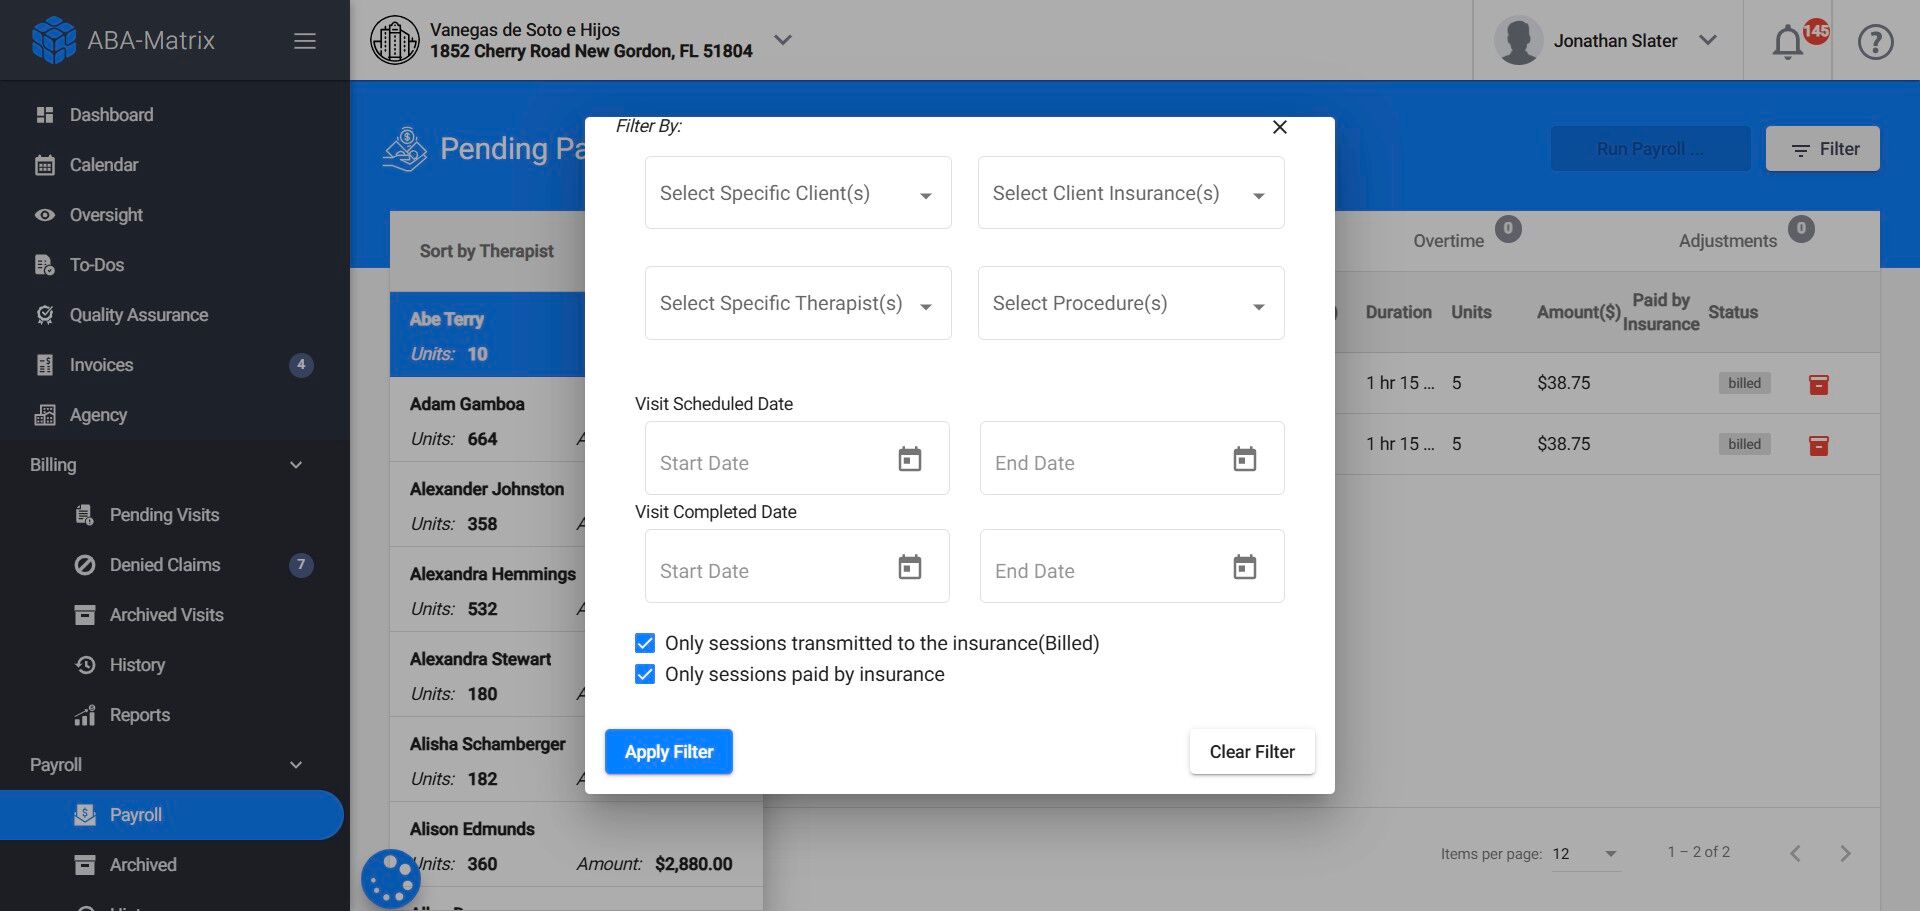Open Denied Claims in the sidebar
The width and height of the screenshot is (1920, 911).
(x=164, y=564)
